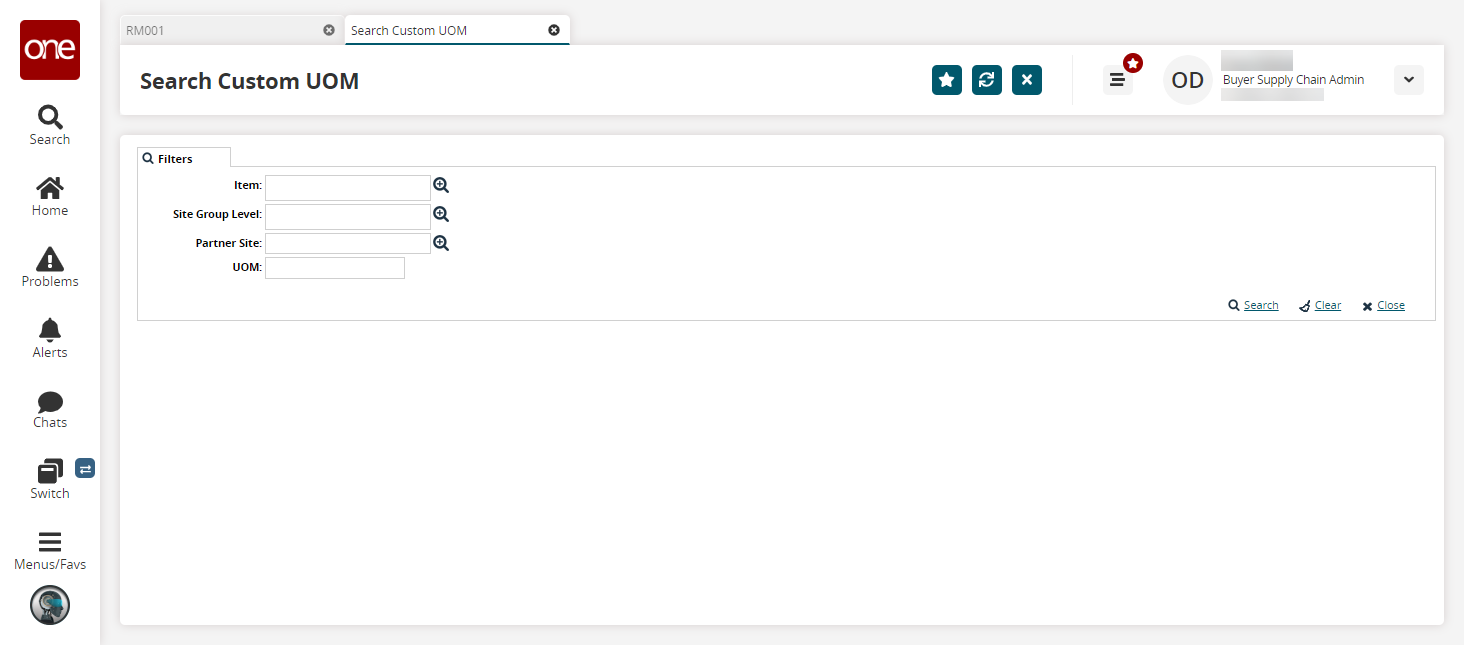Select the Filters tab

pyautogui.click(x=184, y=158)
